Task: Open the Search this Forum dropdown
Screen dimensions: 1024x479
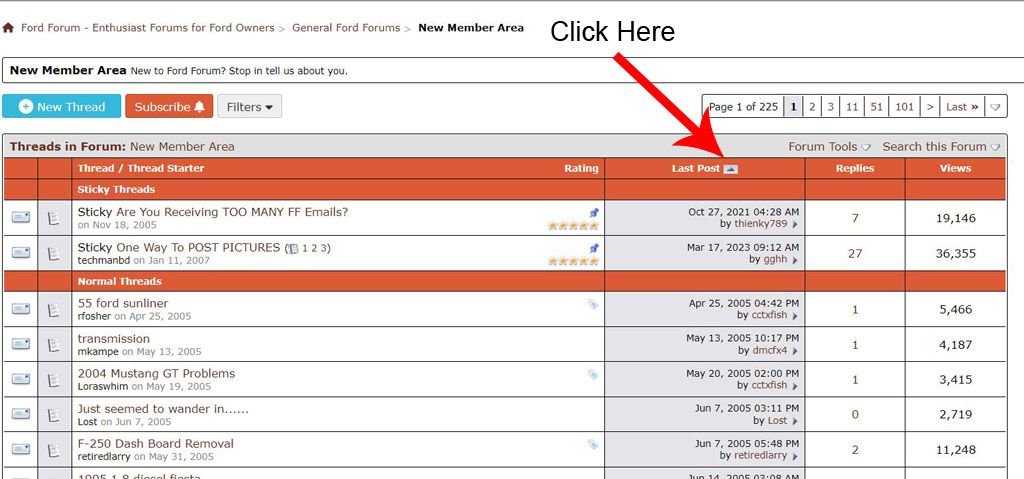Action: pos(941,147)
